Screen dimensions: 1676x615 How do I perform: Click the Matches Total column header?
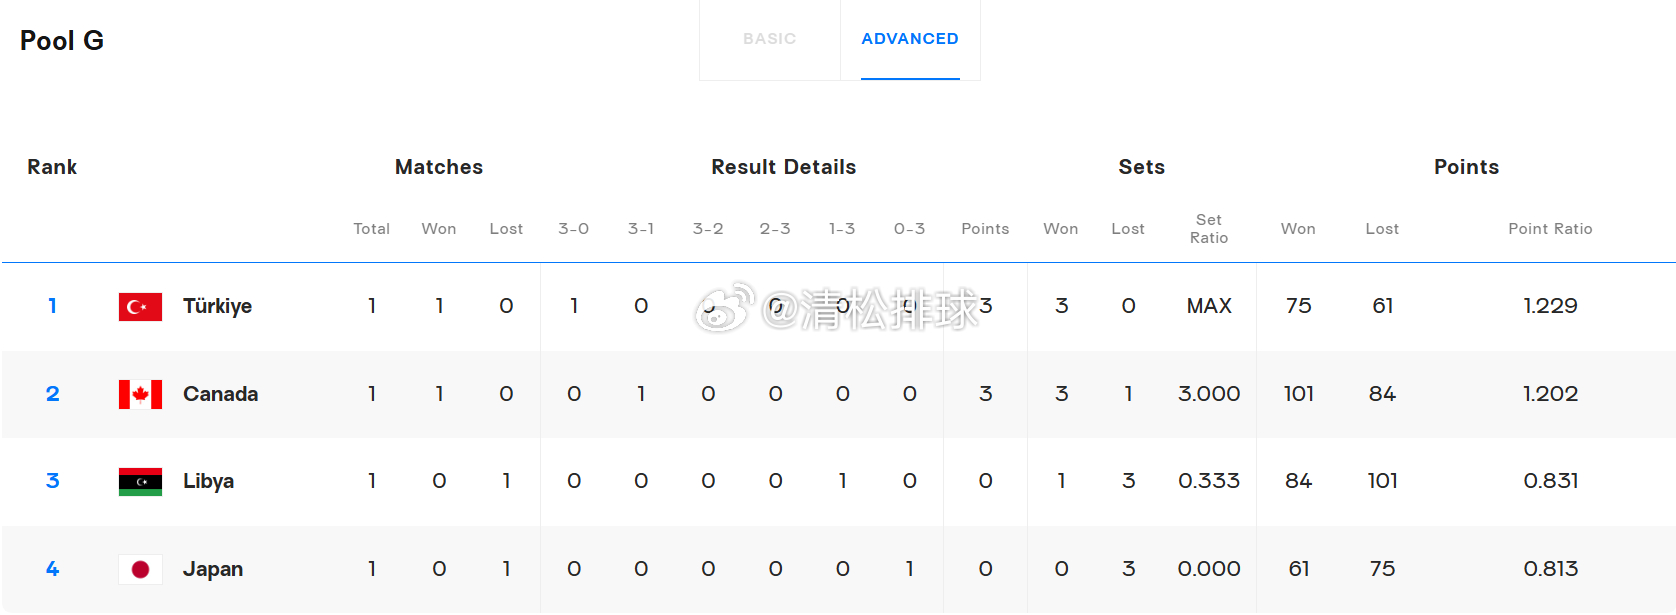371,229
